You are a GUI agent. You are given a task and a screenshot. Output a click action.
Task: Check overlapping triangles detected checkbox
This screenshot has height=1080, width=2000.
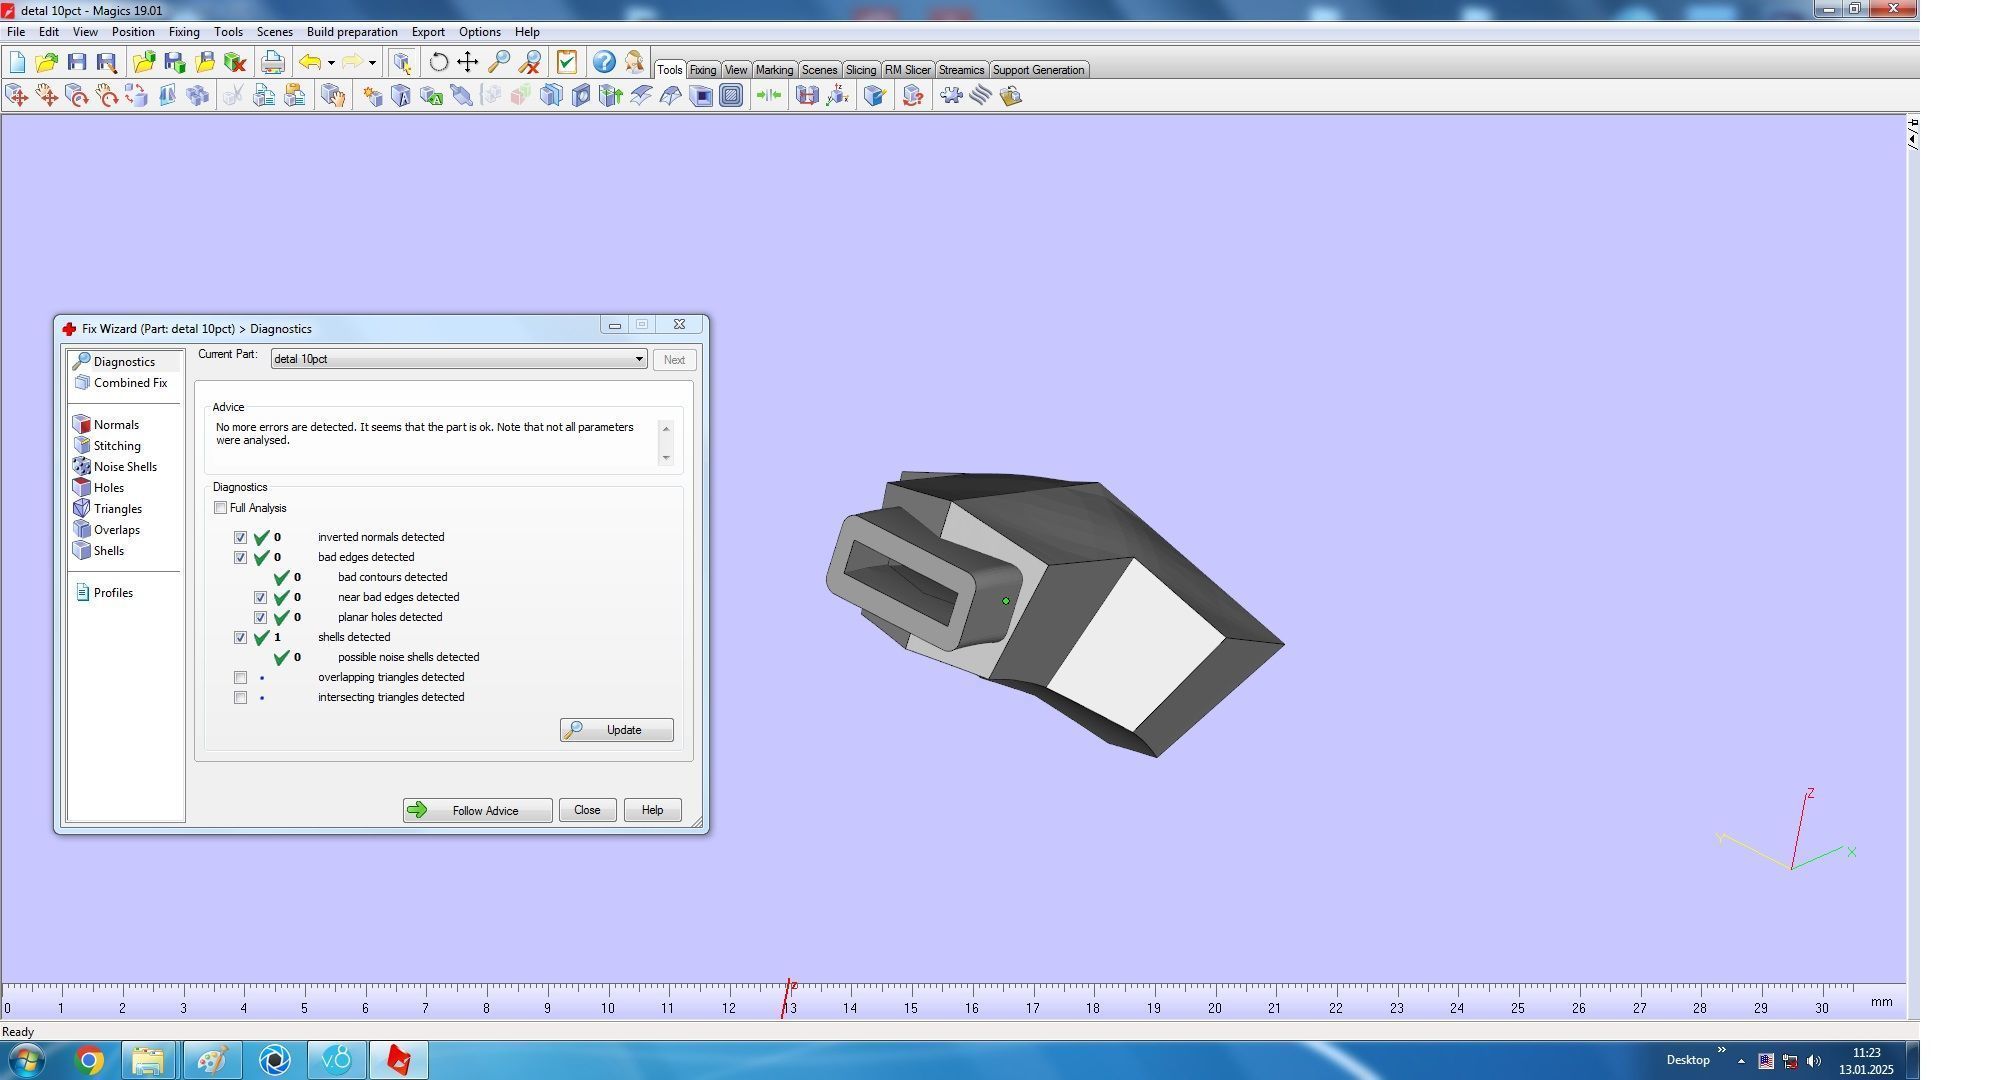click(241, 678)
